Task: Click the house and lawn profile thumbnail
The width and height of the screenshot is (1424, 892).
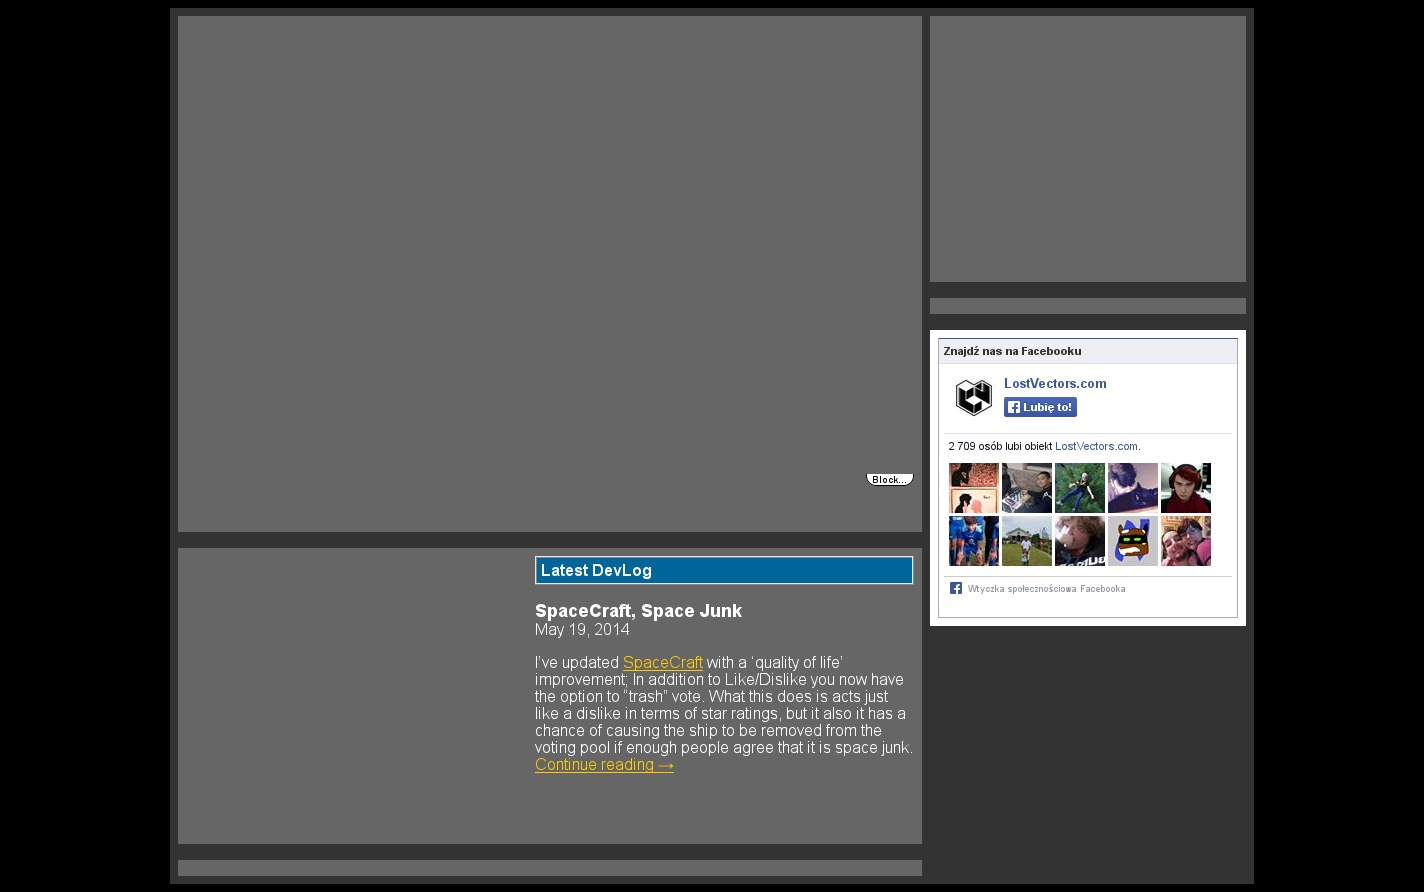Action: pyautogui.click(x=1026, y=541)
